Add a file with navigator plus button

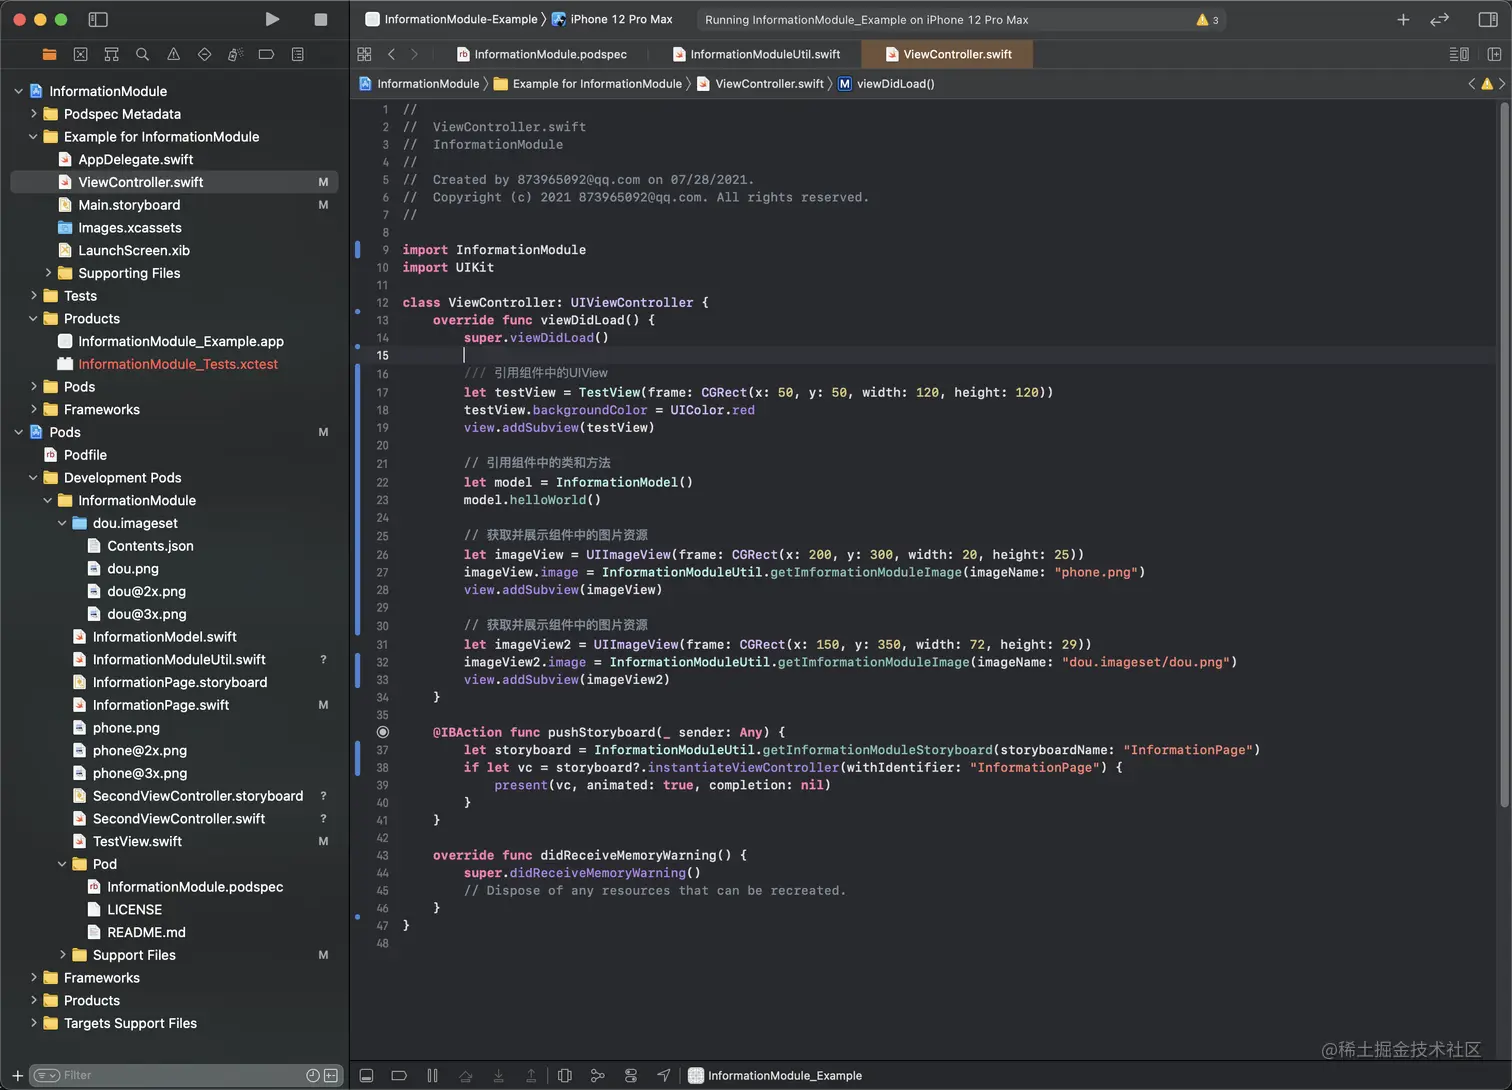tap(17, 1075)
